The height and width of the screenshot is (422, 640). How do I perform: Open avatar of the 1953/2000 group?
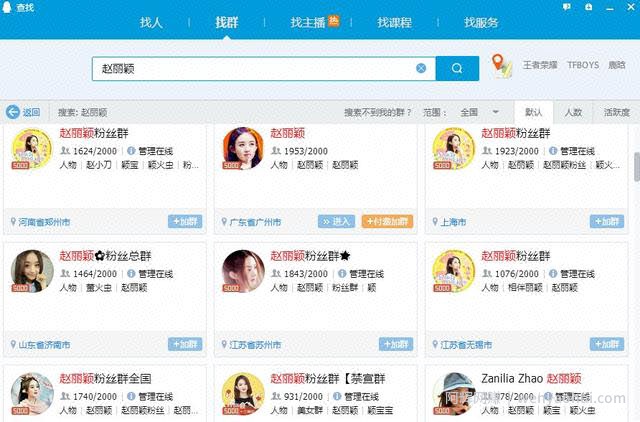243,148
